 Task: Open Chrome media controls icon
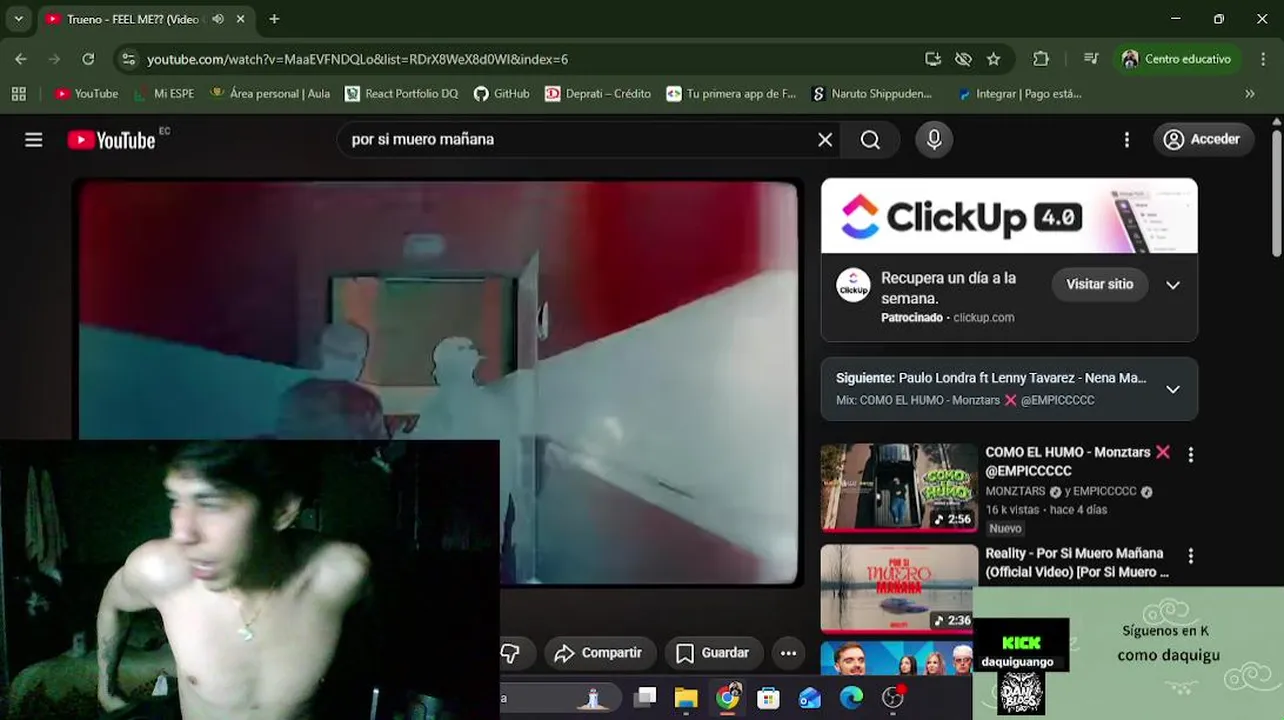[x=1091, y=59]
